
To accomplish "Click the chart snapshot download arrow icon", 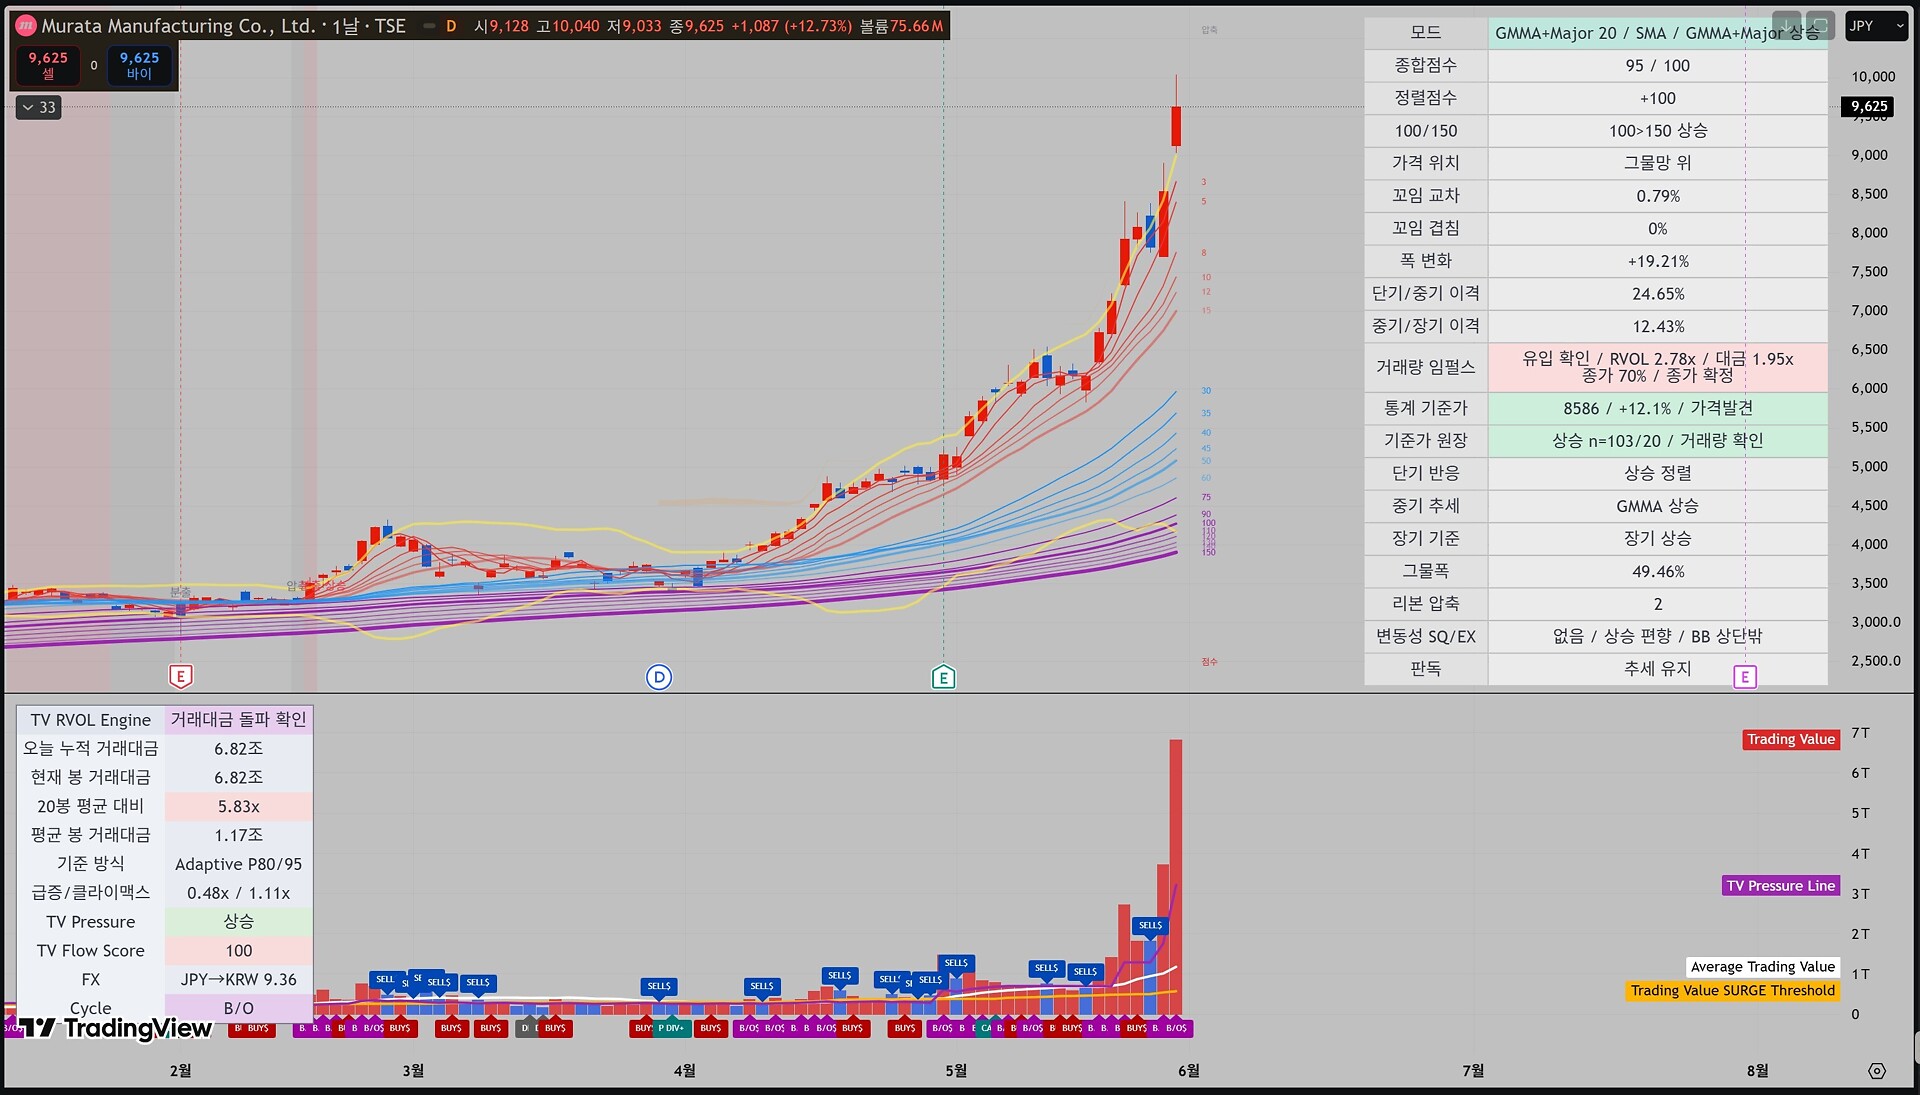I will (1786, 25).
